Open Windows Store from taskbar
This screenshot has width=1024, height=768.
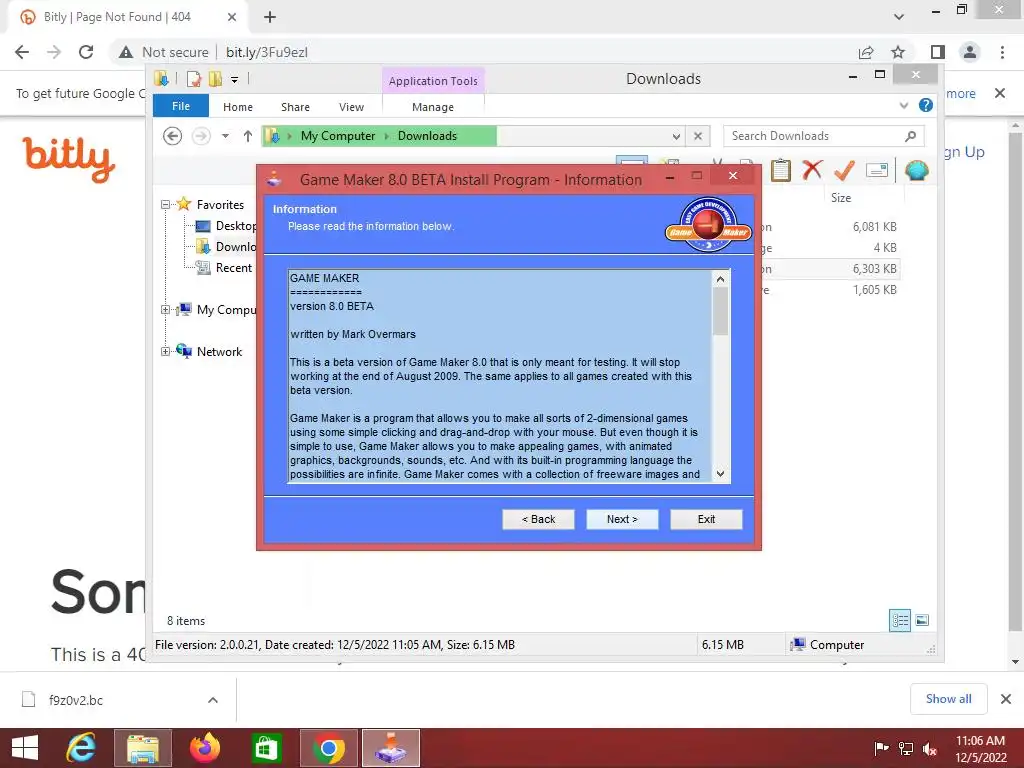266,748
